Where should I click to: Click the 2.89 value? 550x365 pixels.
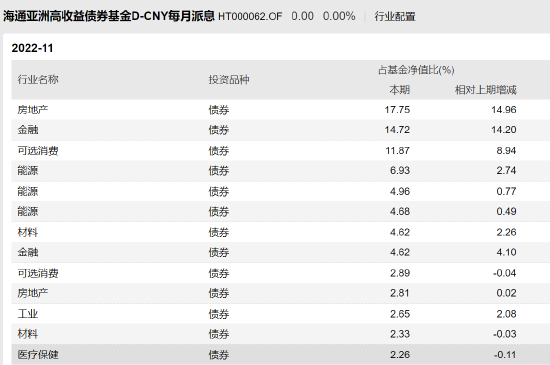point(400,273)
